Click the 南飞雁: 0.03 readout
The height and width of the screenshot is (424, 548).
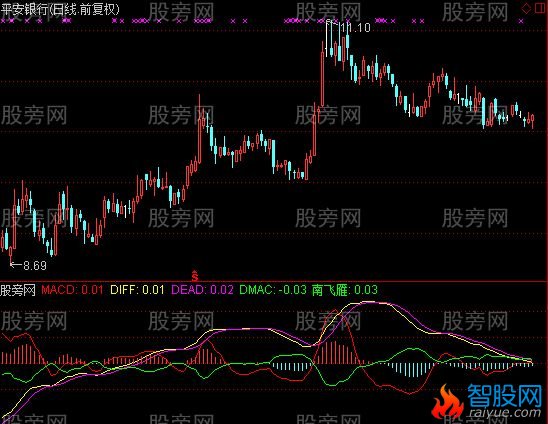(x=345, y=290)
